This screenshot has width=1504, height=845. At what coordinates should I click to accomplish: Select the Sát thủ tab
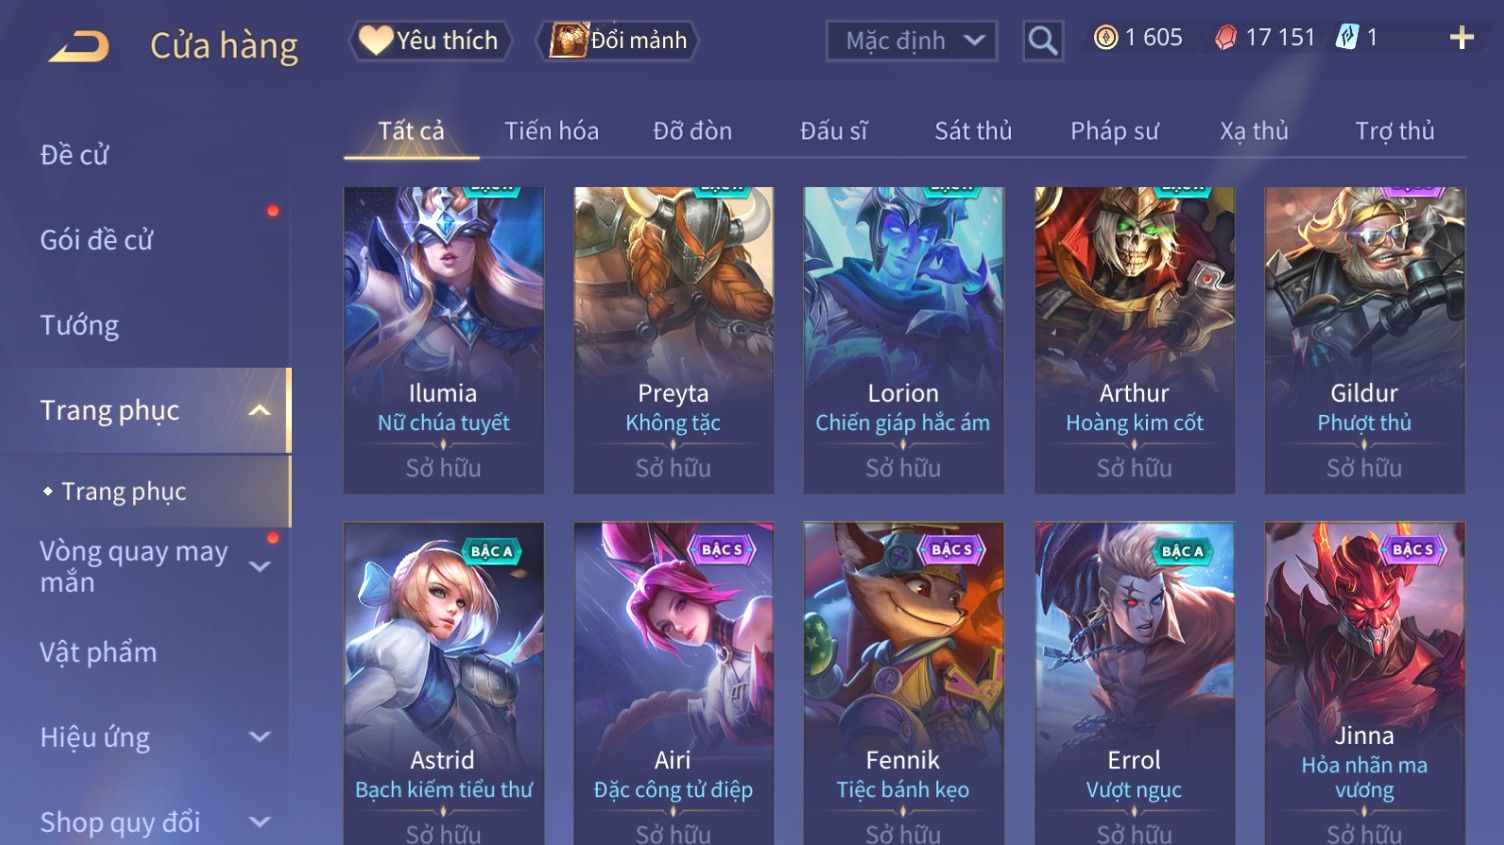coord(973,131)
